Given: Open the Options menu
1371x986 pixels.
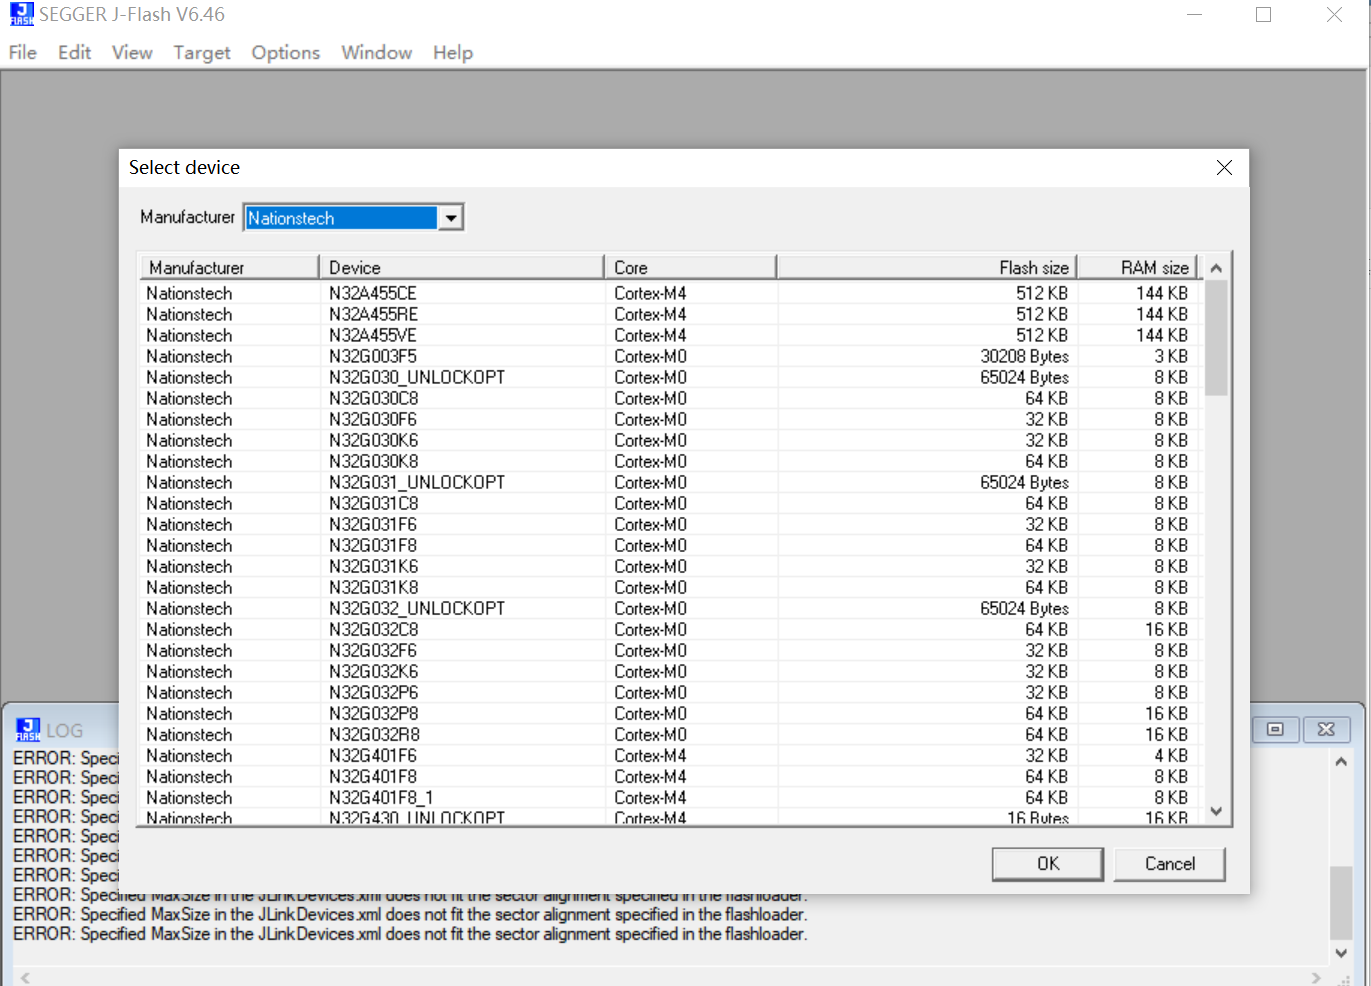Looking at the screenshot, I should 285,52.
